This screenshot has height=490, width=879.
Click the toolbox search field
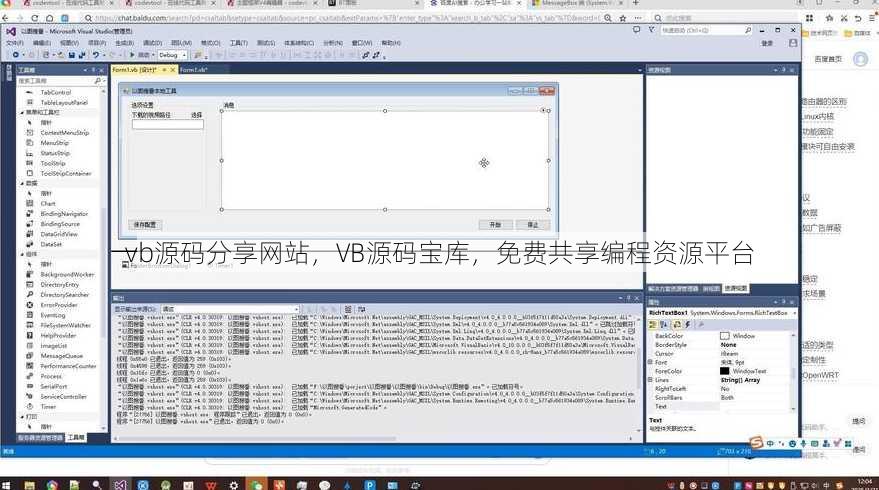[55, 81]
